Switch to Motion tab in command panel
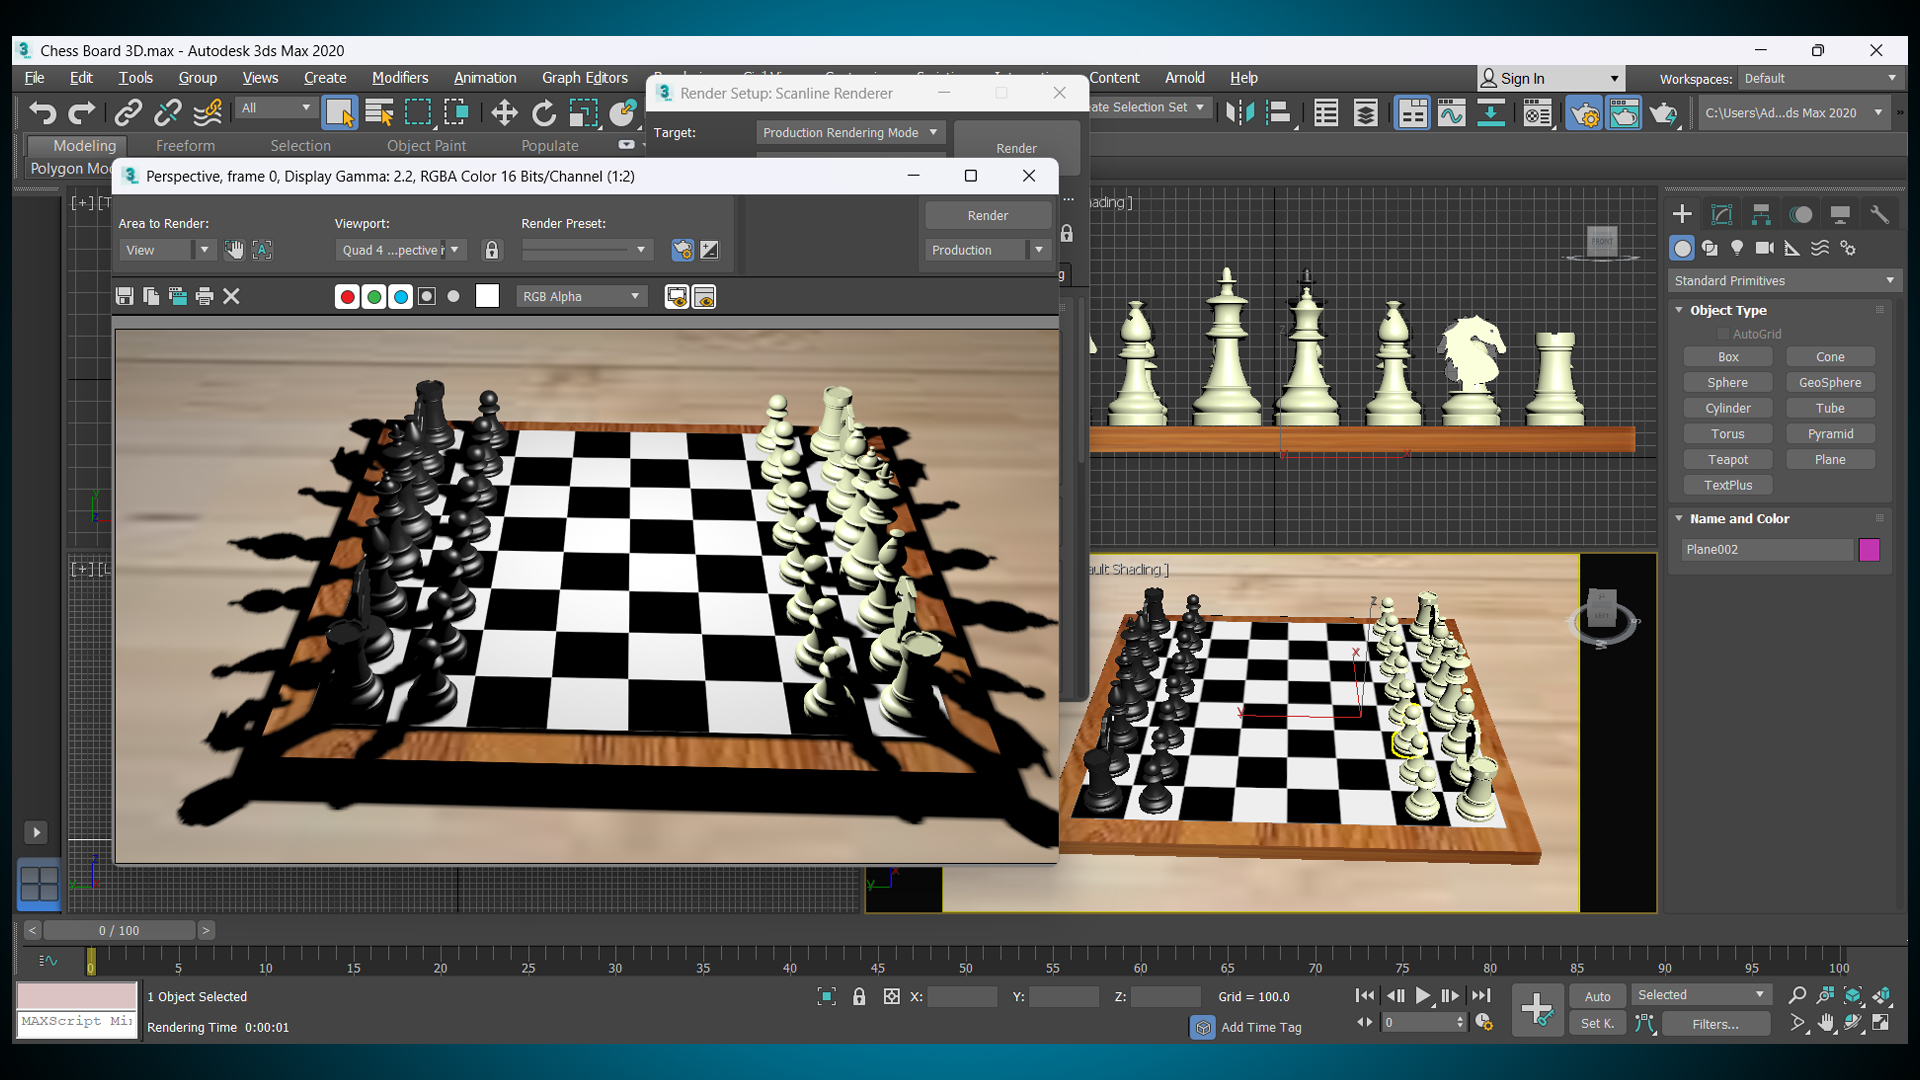This screenshot has height=1080, width=1920. (x=1801, y=214)
